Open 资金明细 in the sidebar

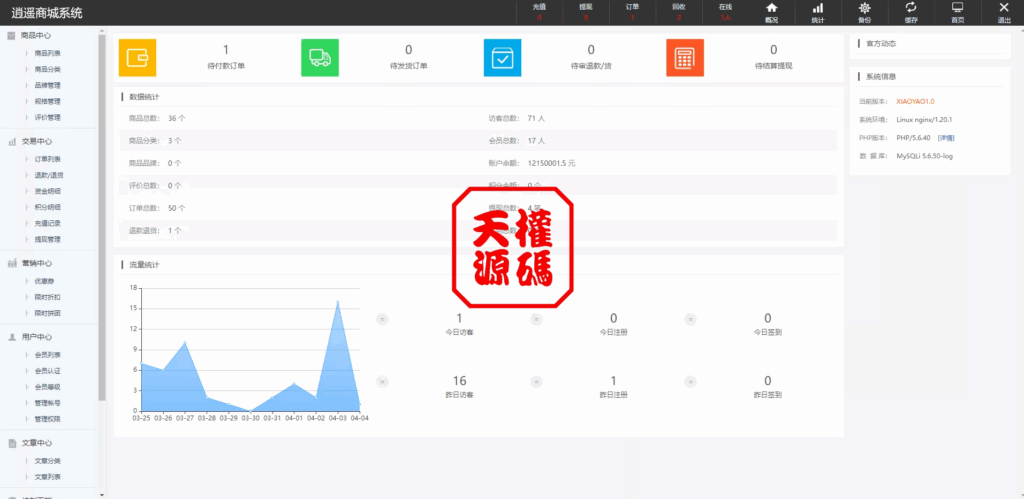click(x=48, y=191)
